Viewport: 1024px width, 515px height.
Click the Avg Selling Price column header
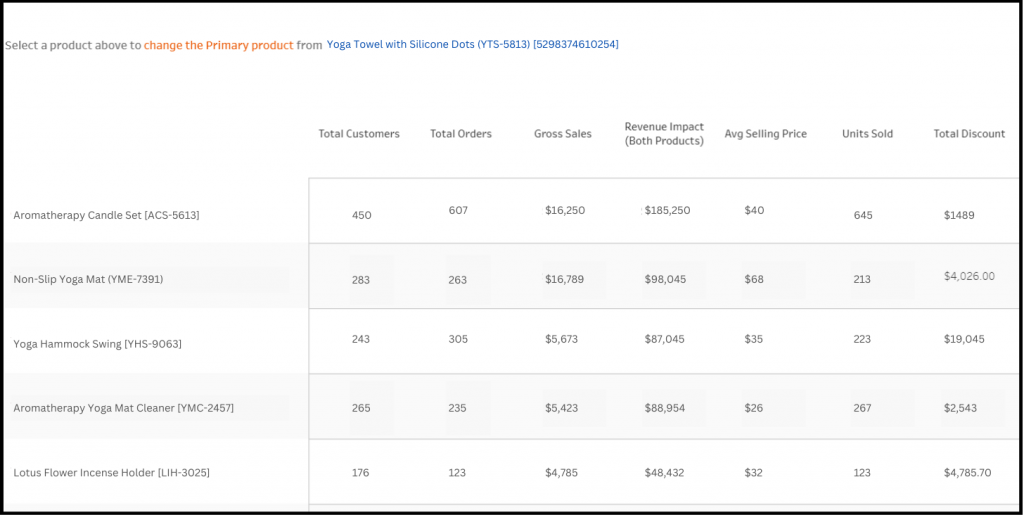765,134
